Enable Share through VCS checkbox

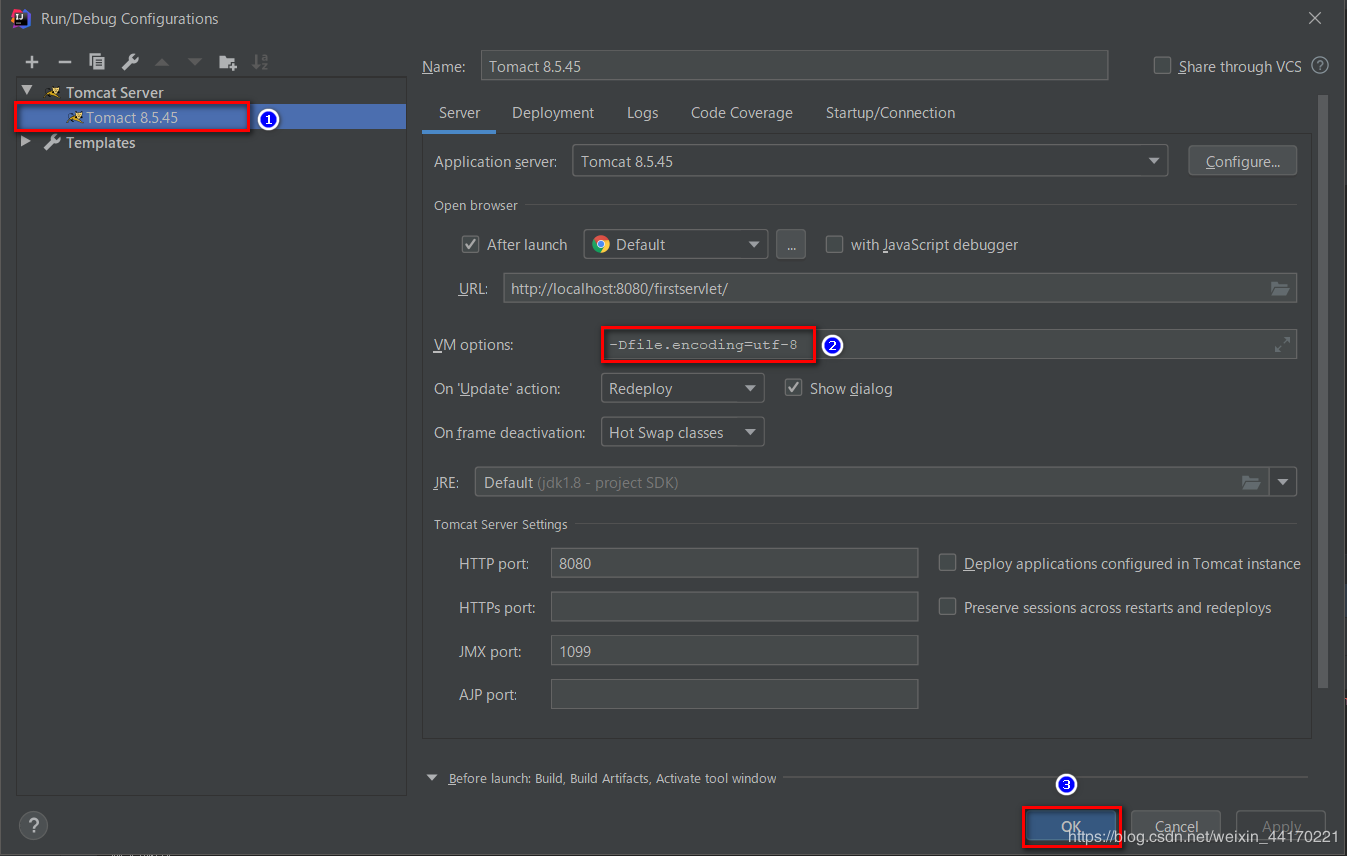(x=1162, y=65)
